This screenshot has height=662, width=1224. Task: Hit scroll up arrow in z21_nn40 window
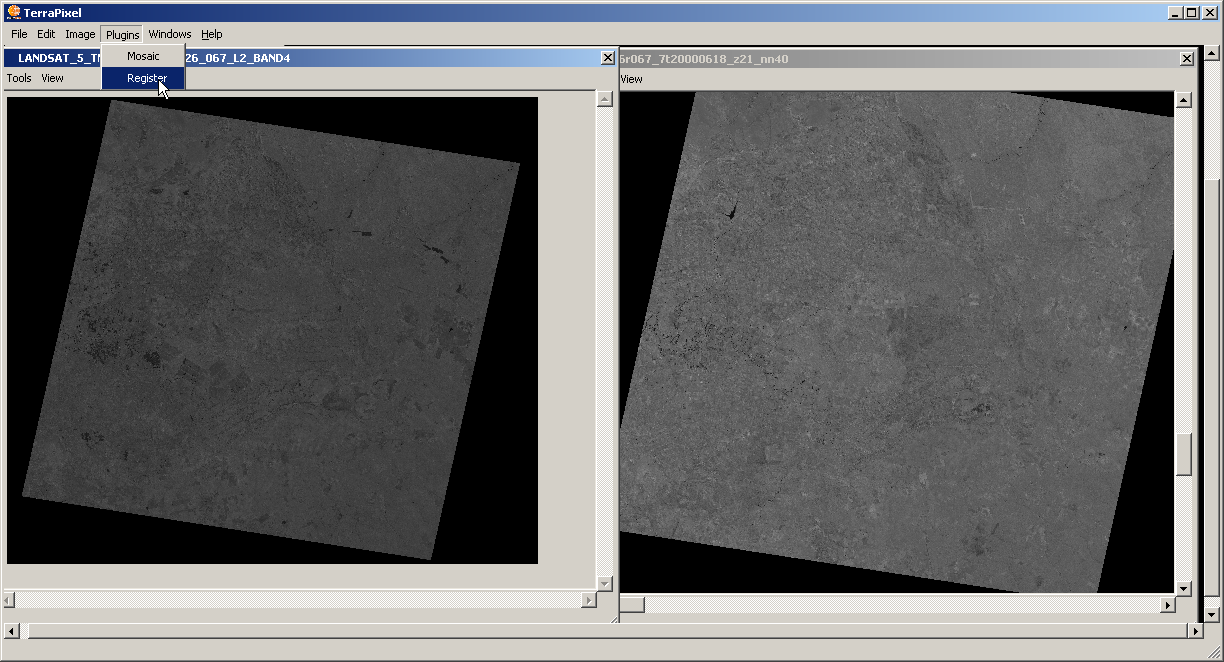(x=1184, y=100)
